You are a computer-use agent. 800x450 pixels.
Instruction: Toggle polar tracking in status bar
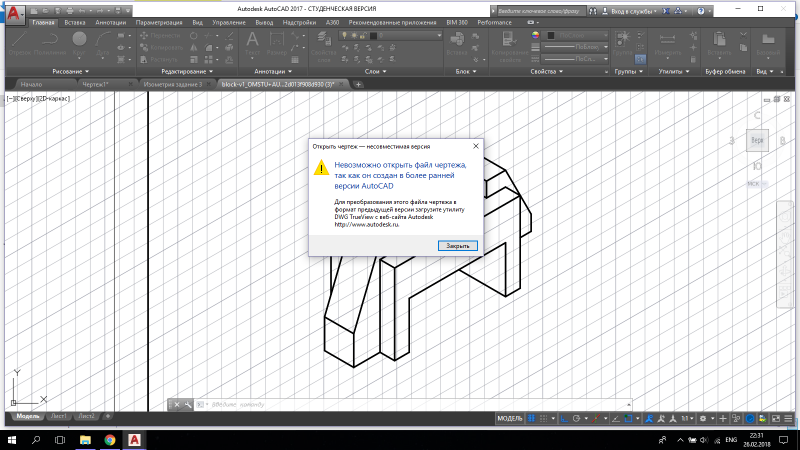[x=577, y=418]
